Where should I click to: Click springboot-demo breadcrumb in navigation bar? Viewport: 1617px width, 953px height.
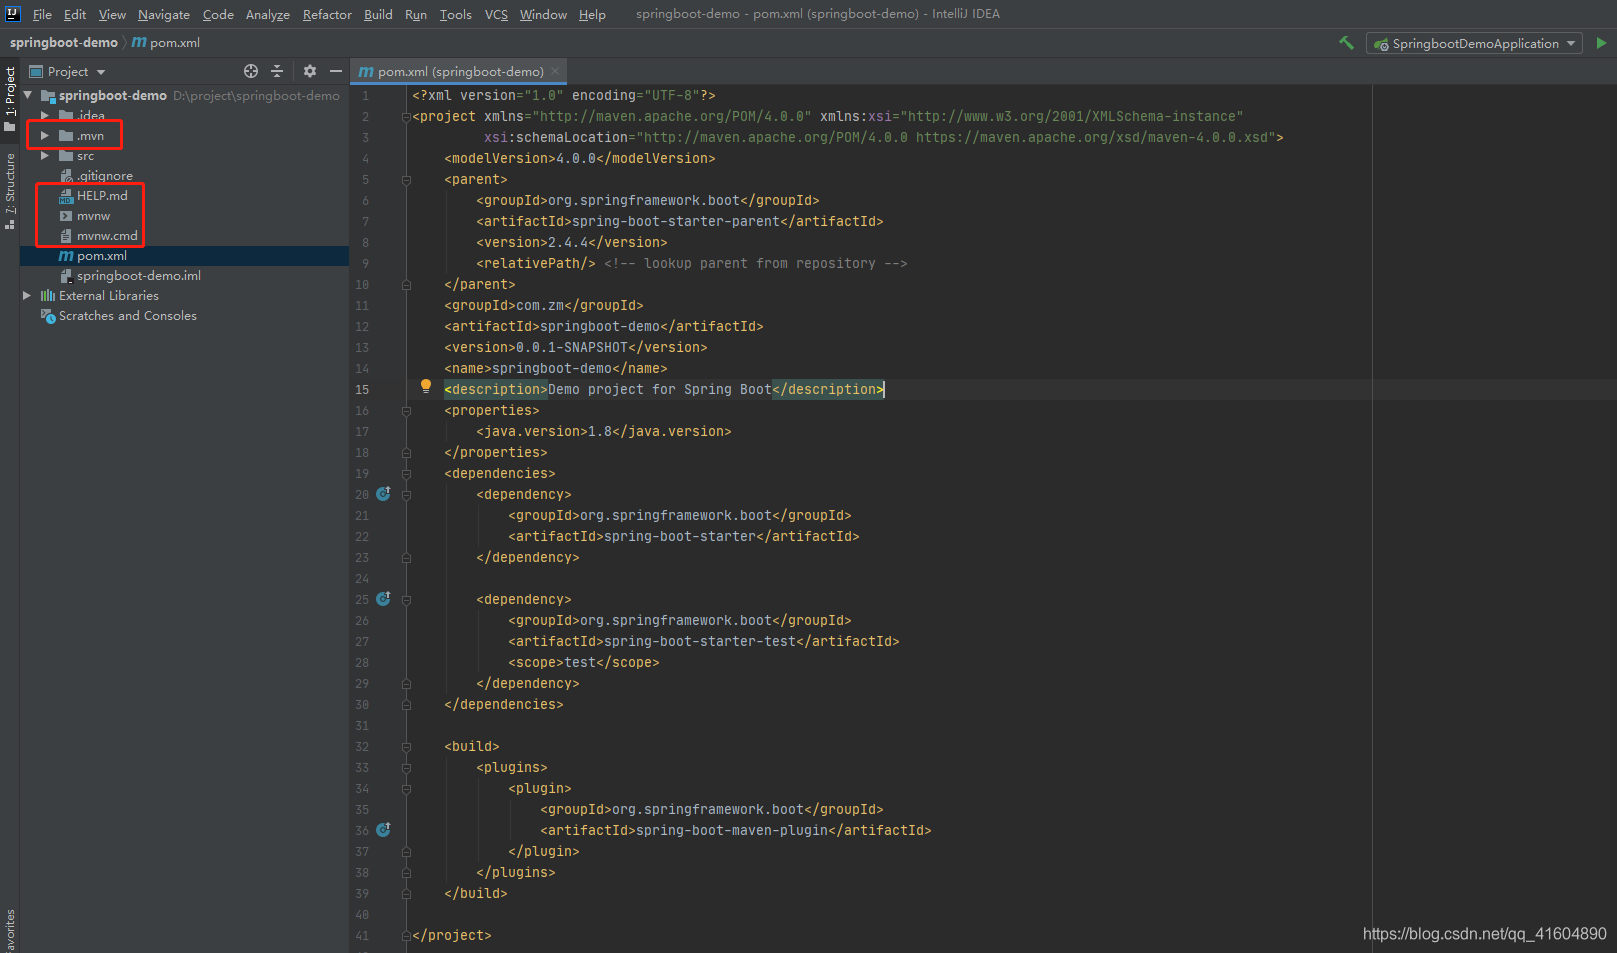tap(64, 42)
